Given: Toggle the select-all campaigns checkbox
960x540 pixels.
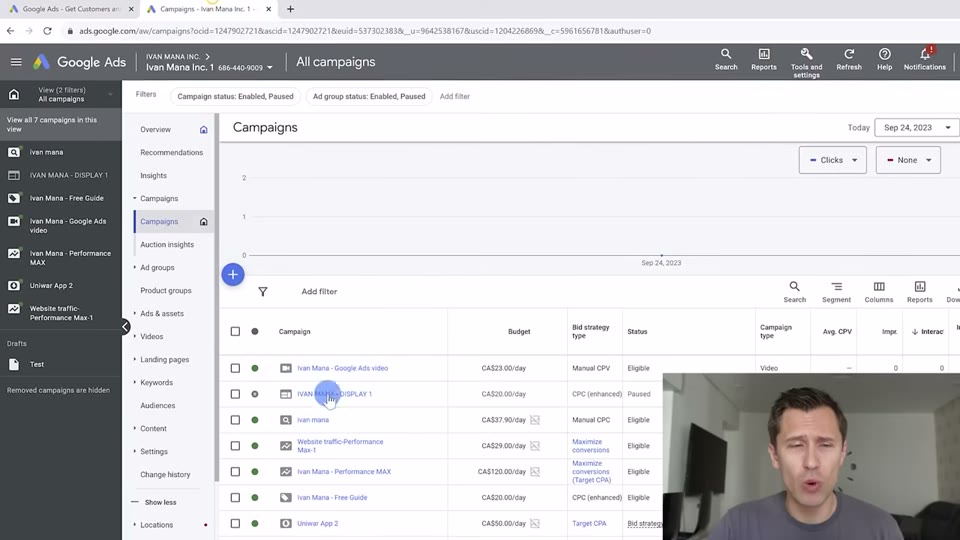Looking at the screenshot, I should (x=235, y=331).
